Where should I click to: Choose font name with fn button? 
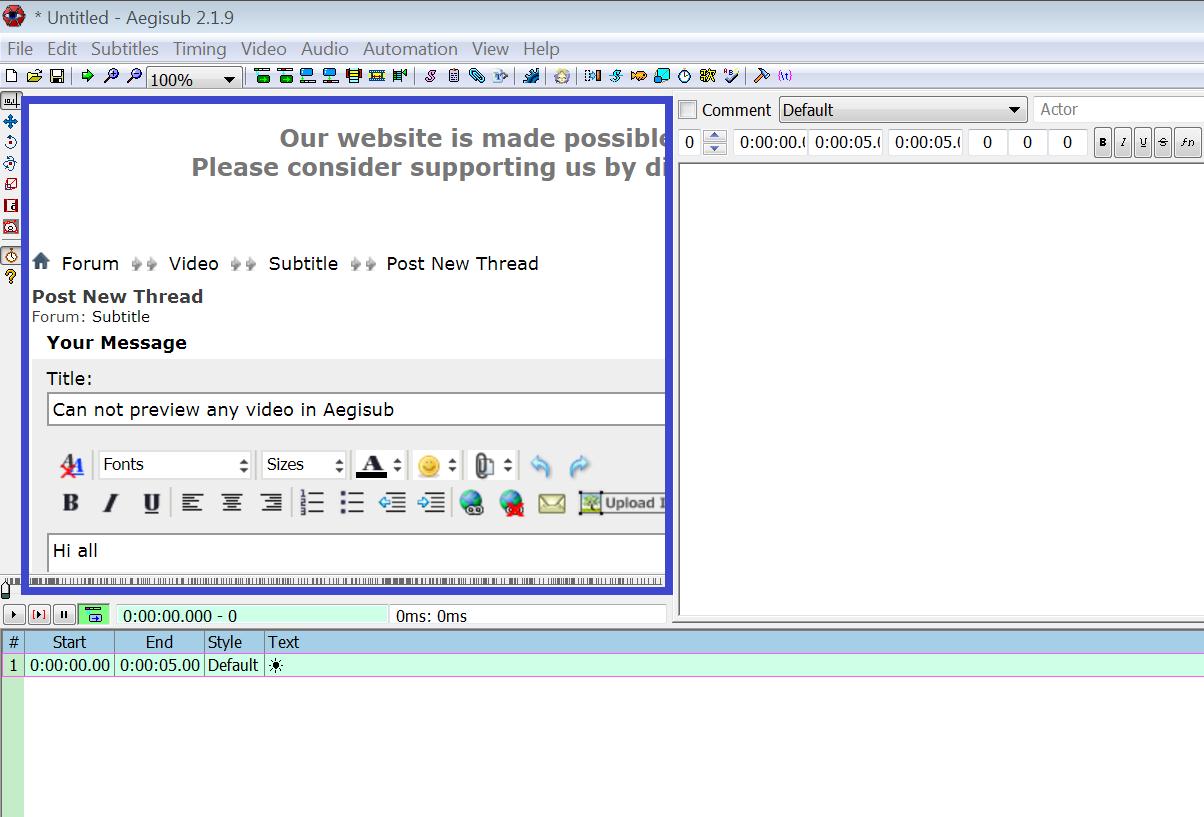[x=1187, y=142]
